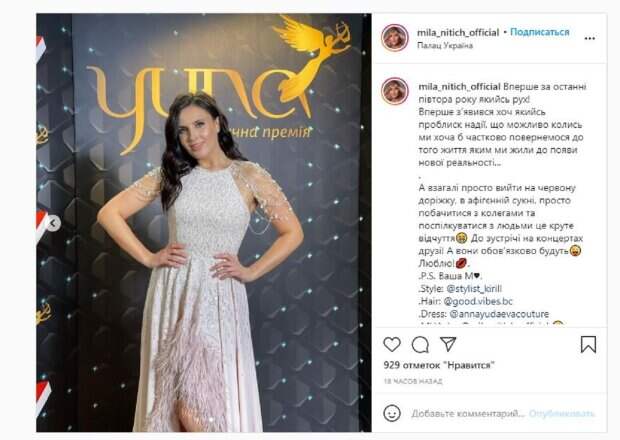Open three-dot more options menu
This screenshot has width=620, height=440.
[x=590, y=38]
